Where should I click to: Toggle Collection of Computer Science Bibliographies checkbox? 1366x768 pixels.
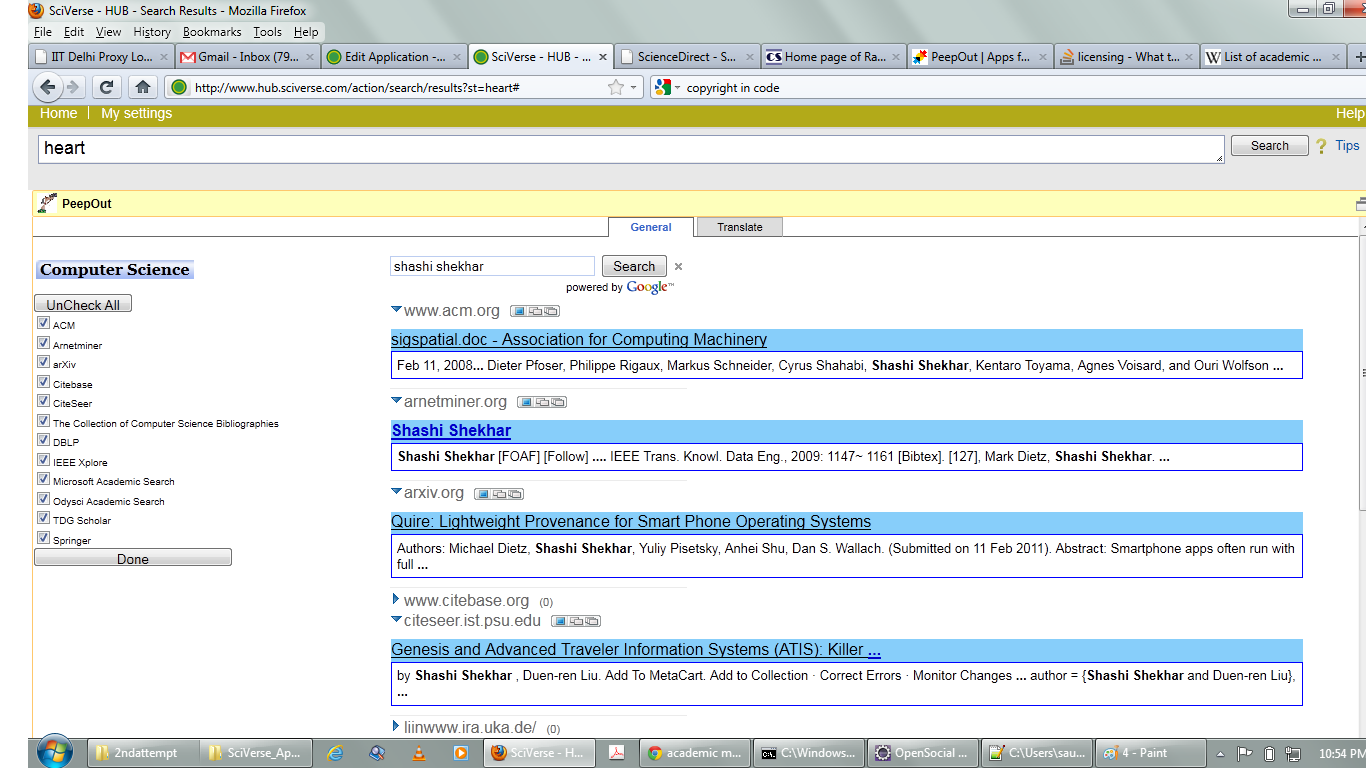[x=43, y=421]
